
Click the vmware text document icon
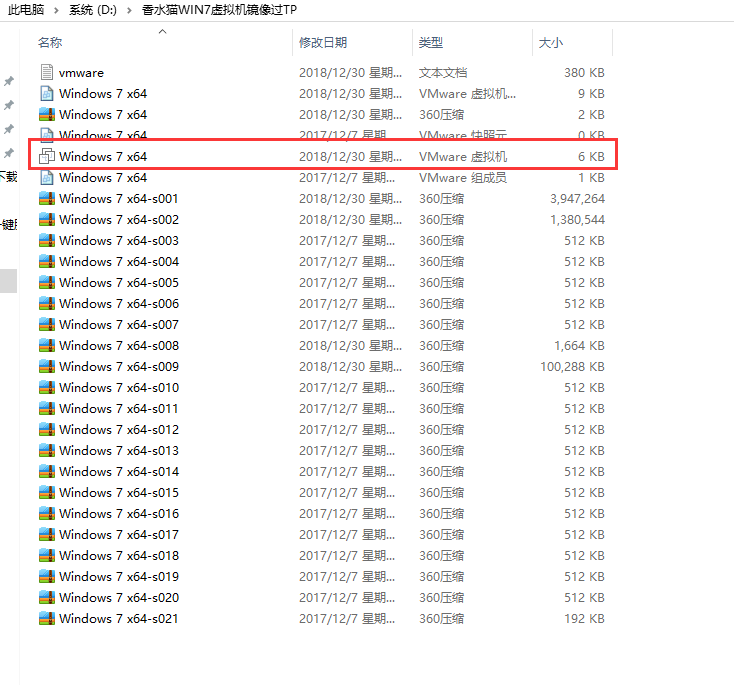(x=46, y=73)
